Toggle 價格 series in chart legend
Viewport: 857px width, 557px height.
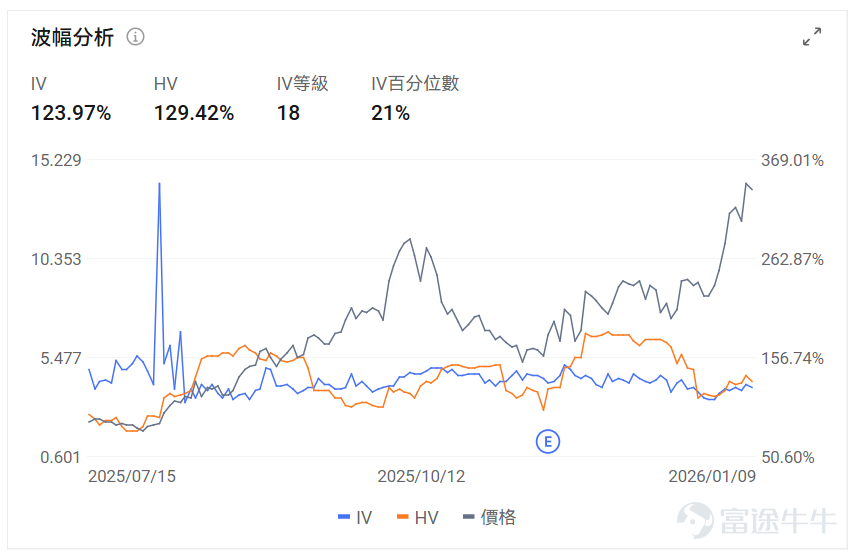[489, 517]
